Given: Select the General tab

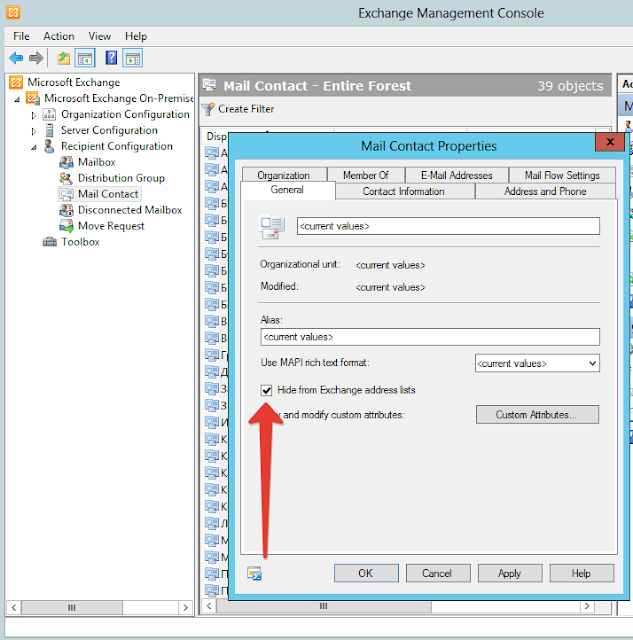Looking at the screenshot, I should click(287, 190).
